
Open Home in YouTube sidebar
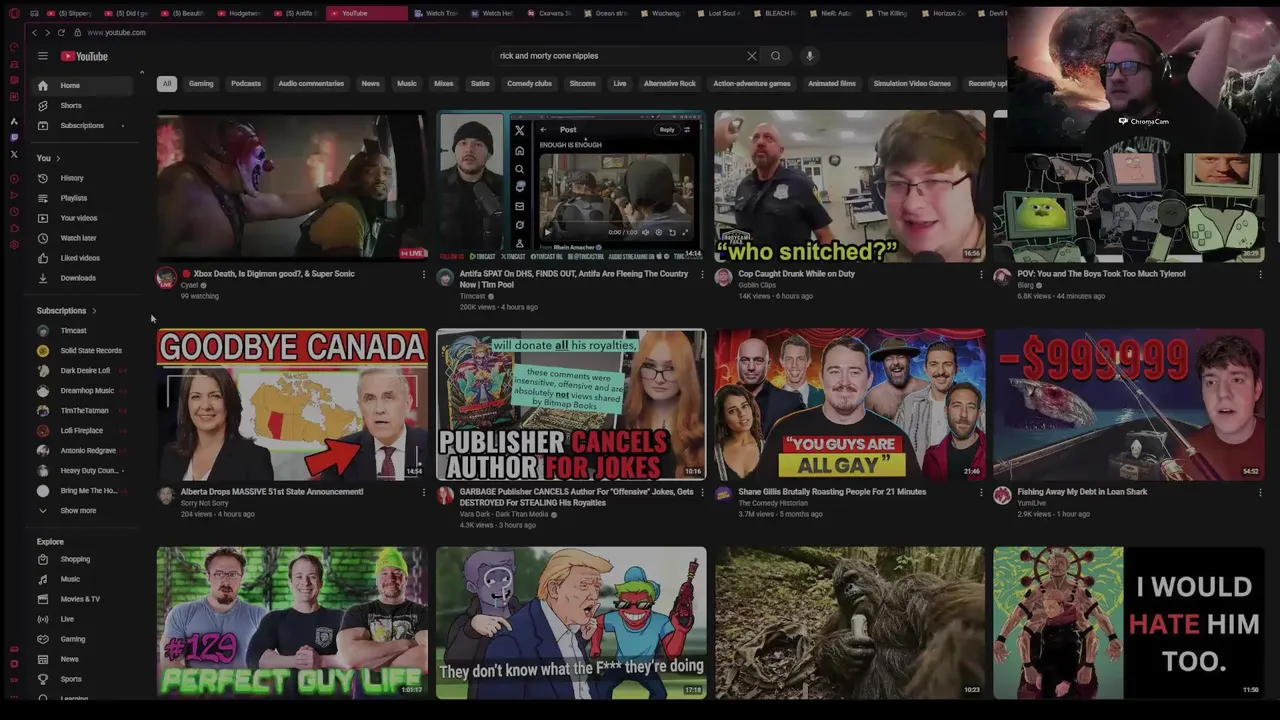tap(82, 85)
